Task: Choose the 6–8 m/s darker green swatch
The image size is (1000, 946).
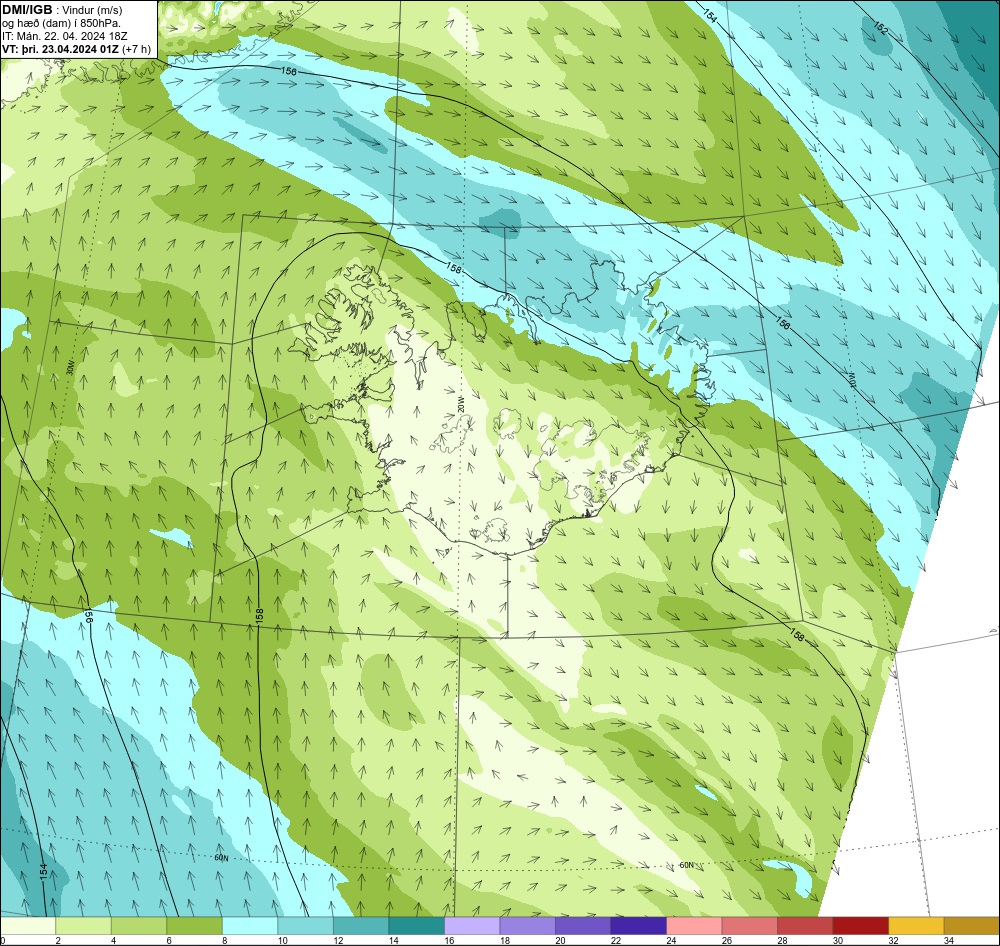Action: click(x=195, y=926)
